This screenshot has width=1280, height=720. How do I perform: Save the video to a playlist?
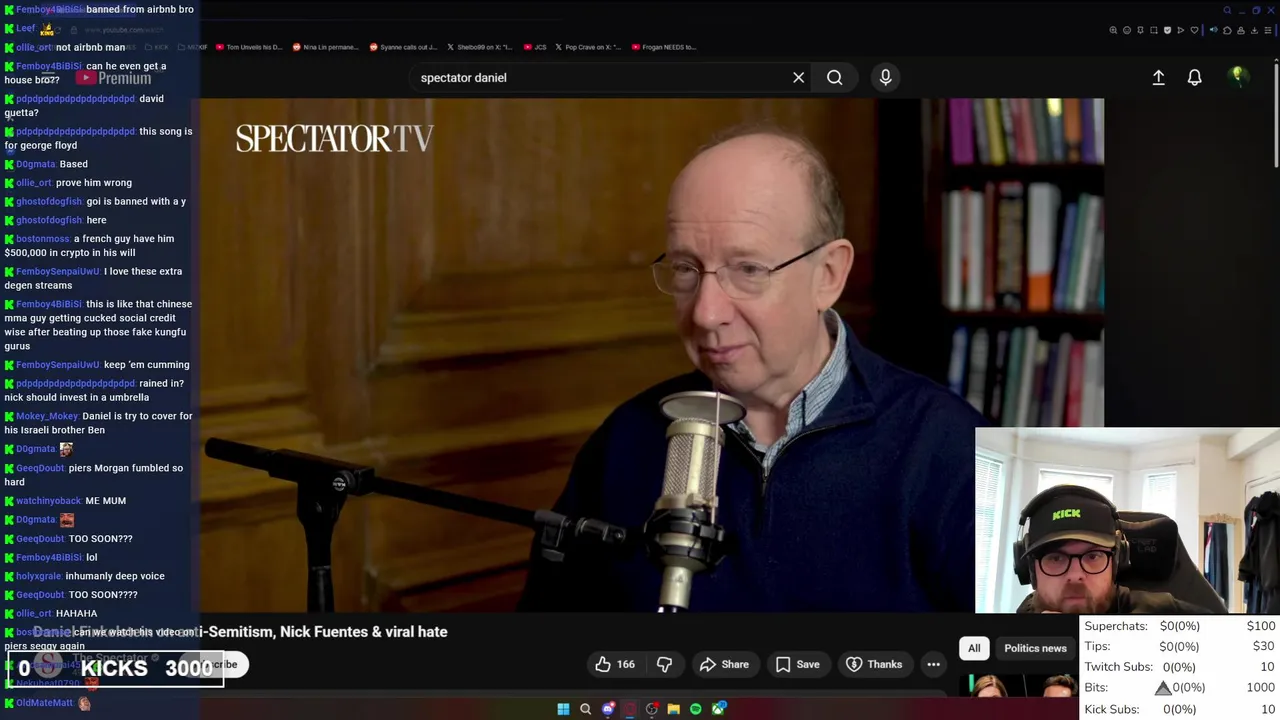[x=797, y=664]
